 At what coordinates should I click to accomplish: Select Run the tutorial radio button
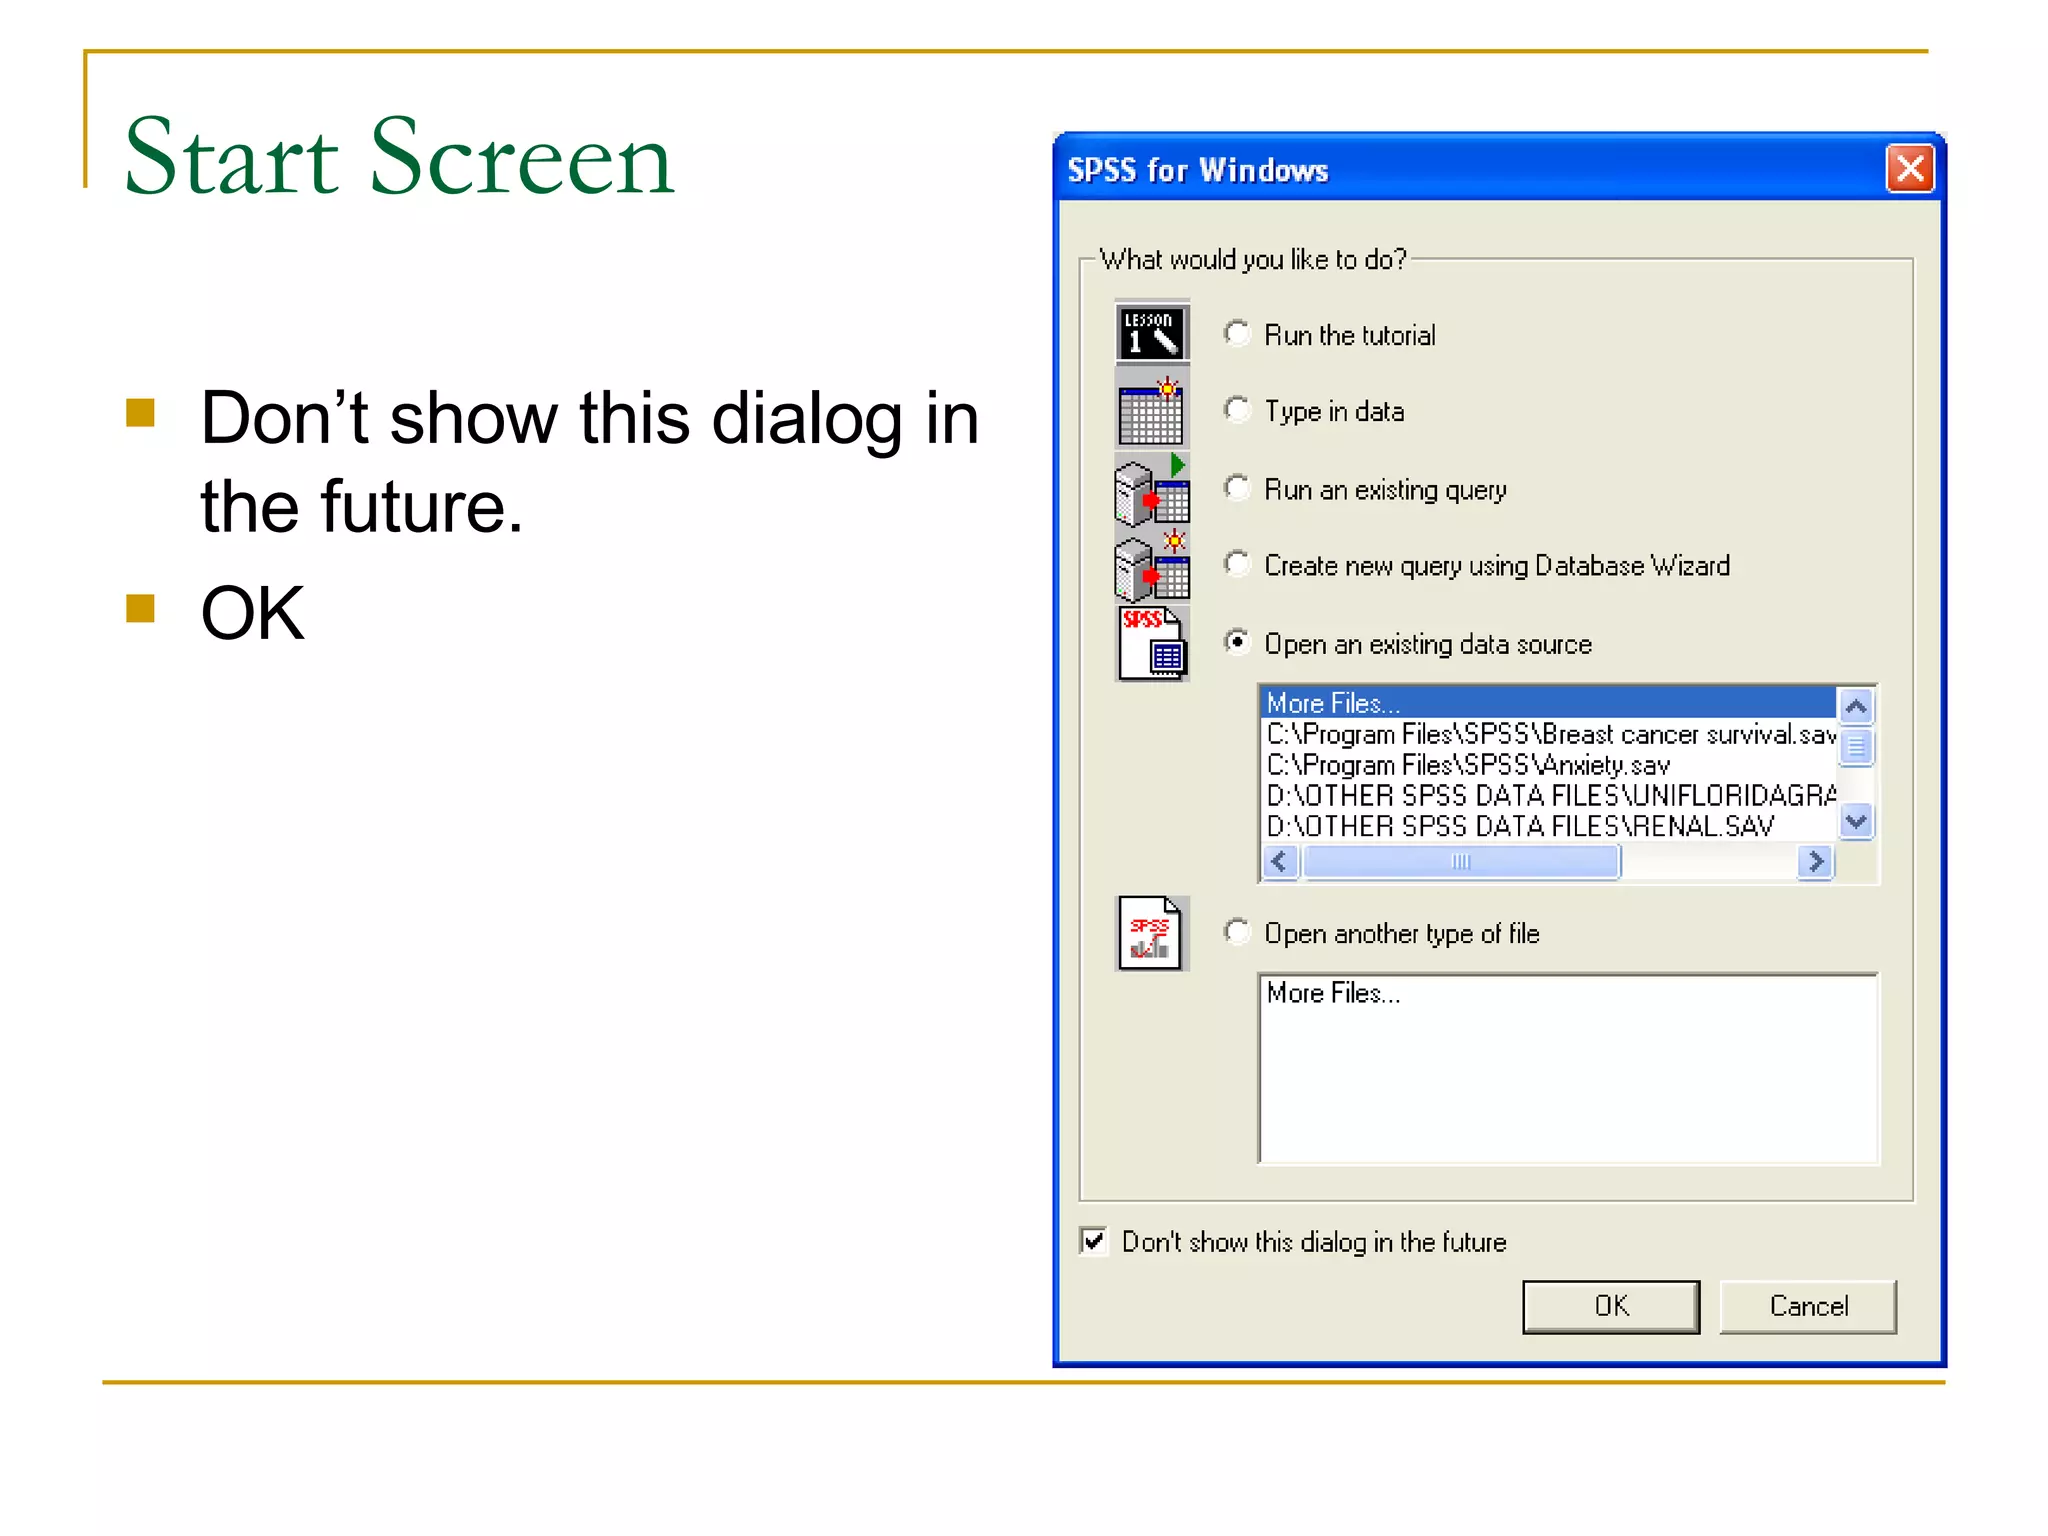point(1238,333)
